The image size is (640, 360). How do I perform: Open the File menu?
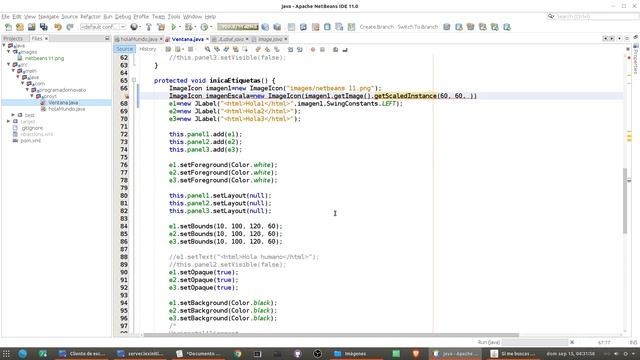(x=5, y=17)
